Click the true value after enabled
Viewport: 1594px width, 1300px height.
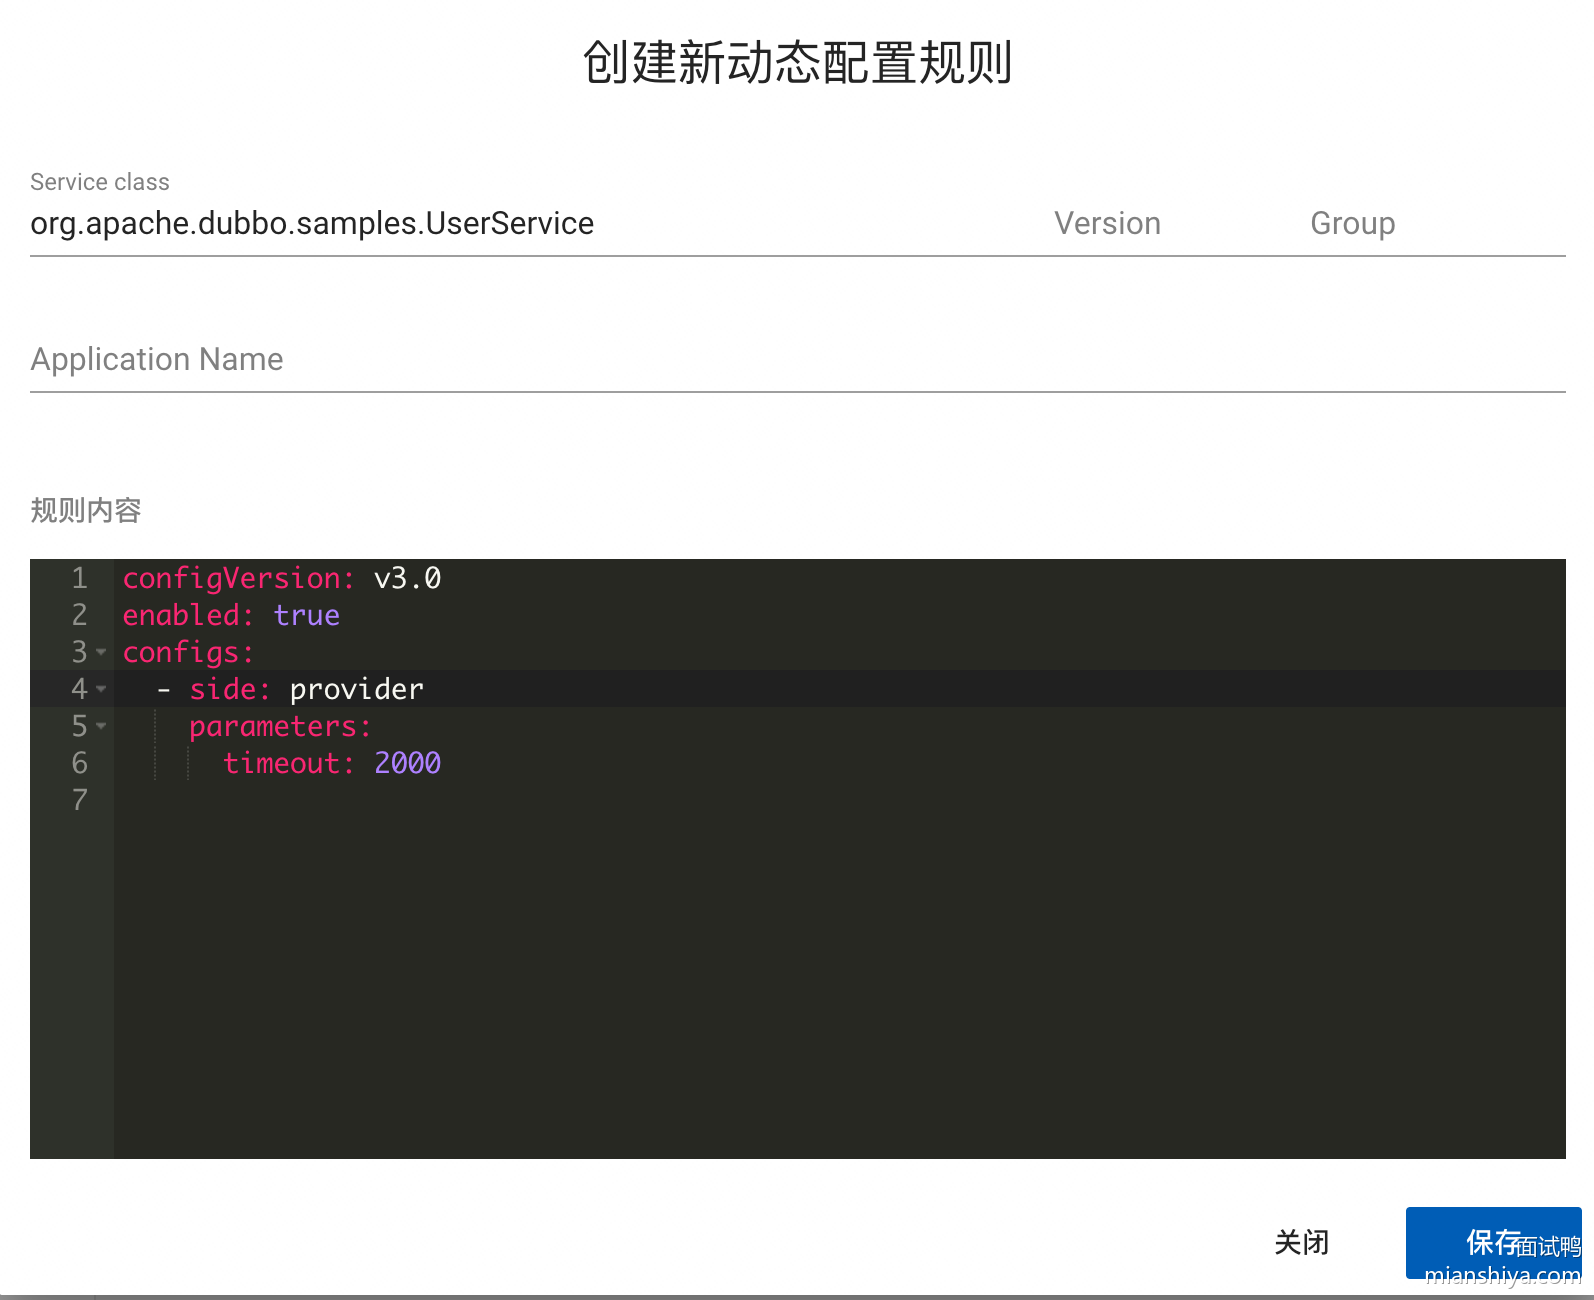click(306, 615)
